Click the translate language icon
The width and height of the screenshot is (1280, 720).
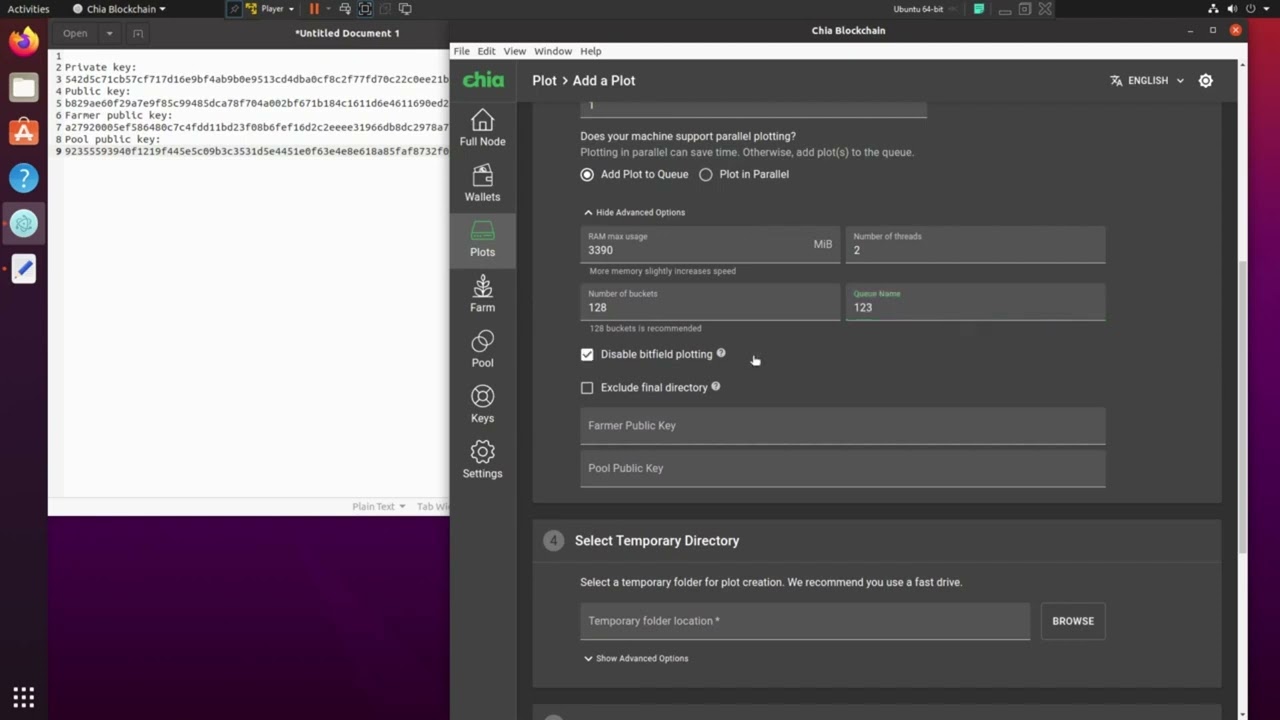[1116, 80]
